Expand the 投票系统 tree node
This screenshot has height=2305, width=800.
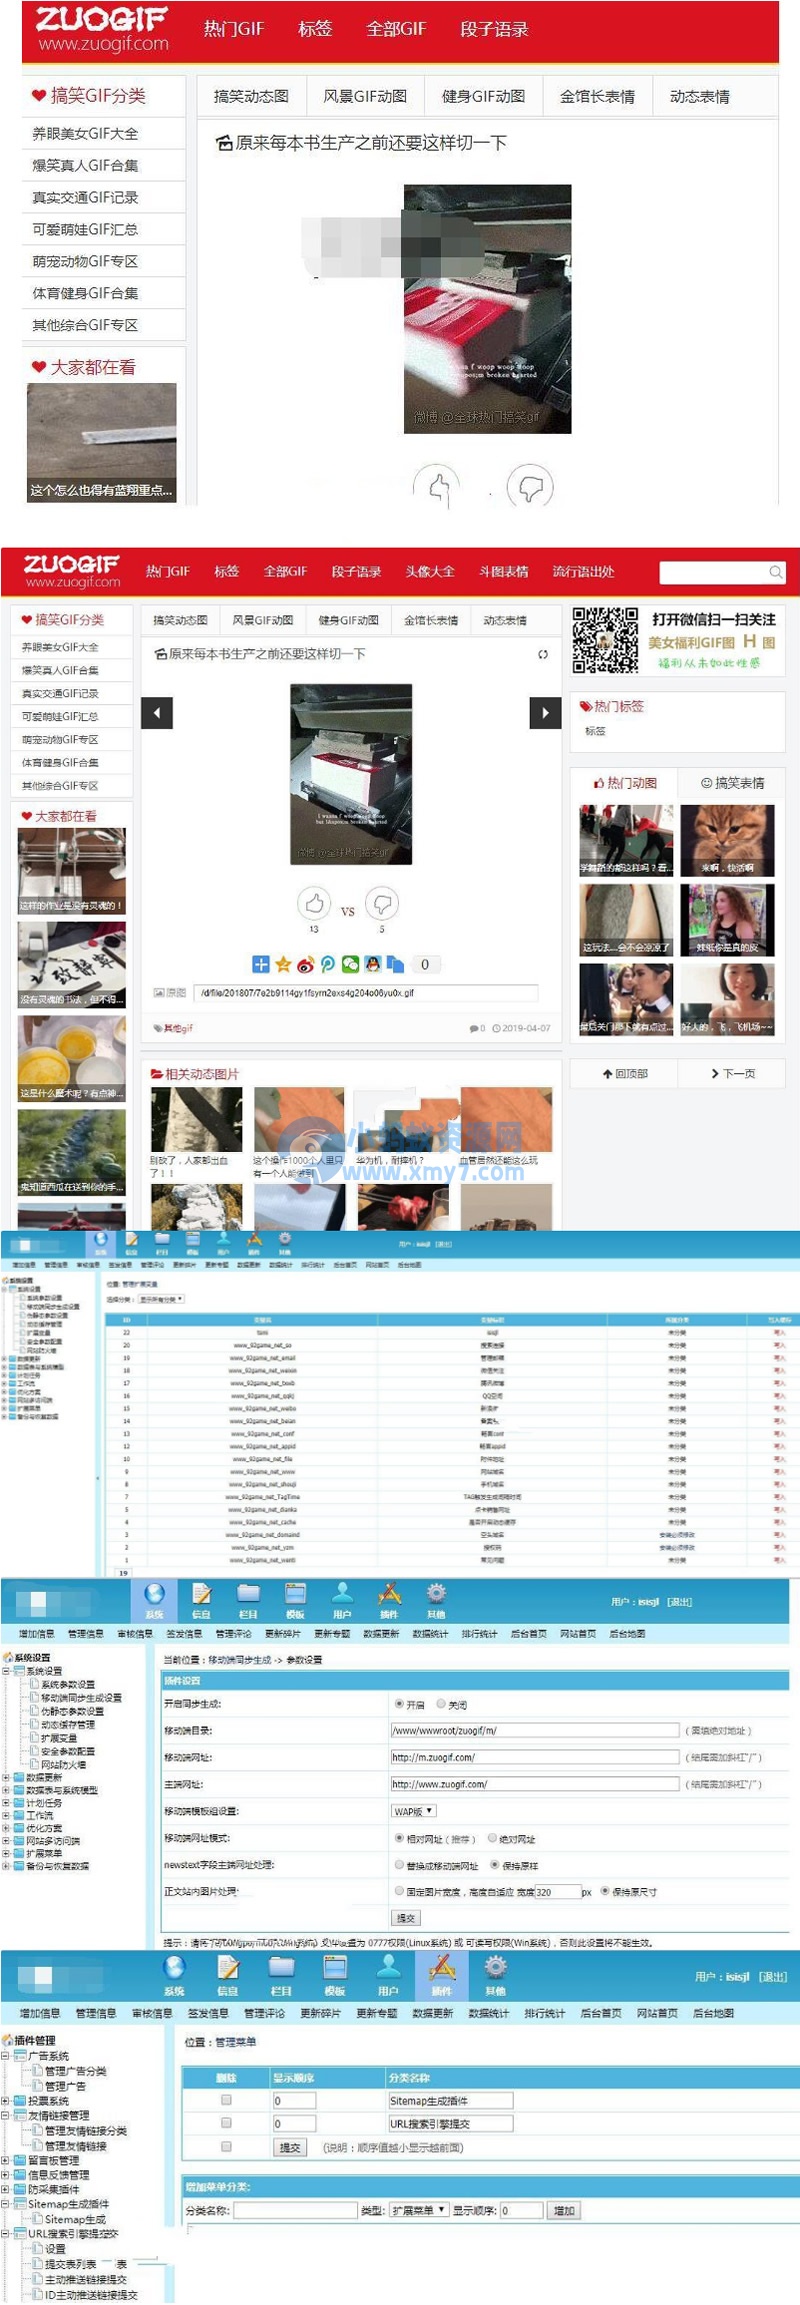tap(6, 2101)
